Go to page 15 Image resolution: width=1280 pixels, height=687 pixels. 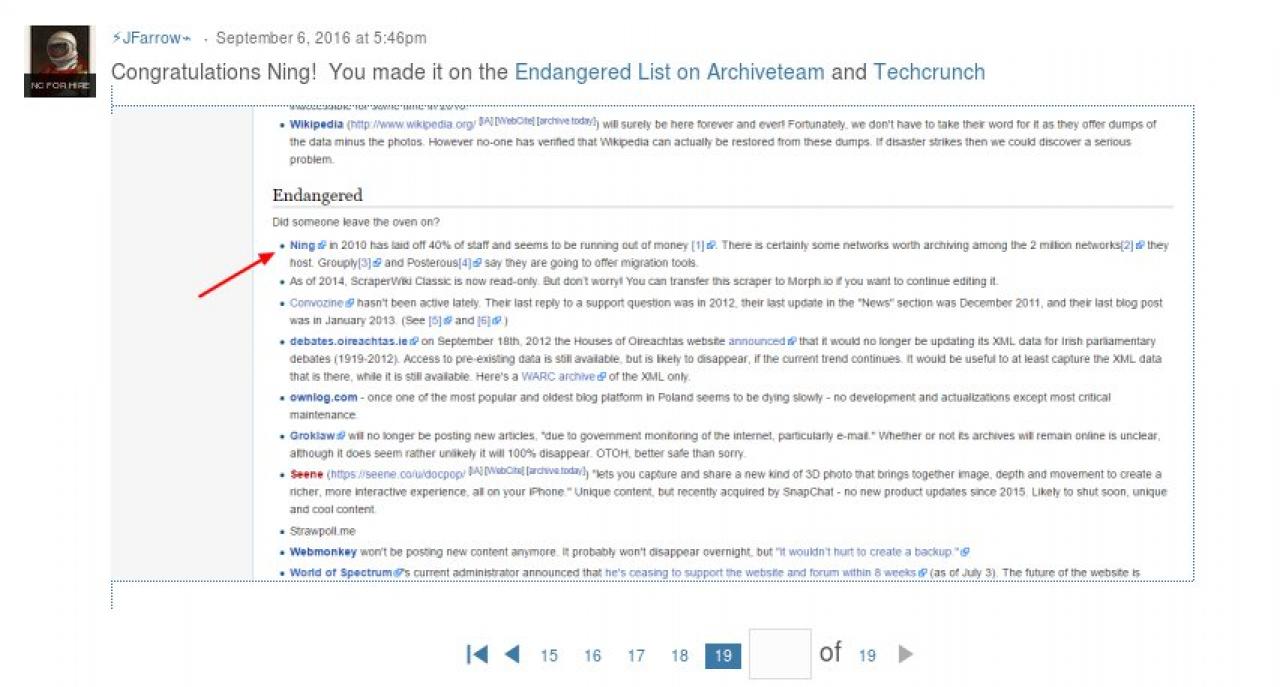point(549,656)
